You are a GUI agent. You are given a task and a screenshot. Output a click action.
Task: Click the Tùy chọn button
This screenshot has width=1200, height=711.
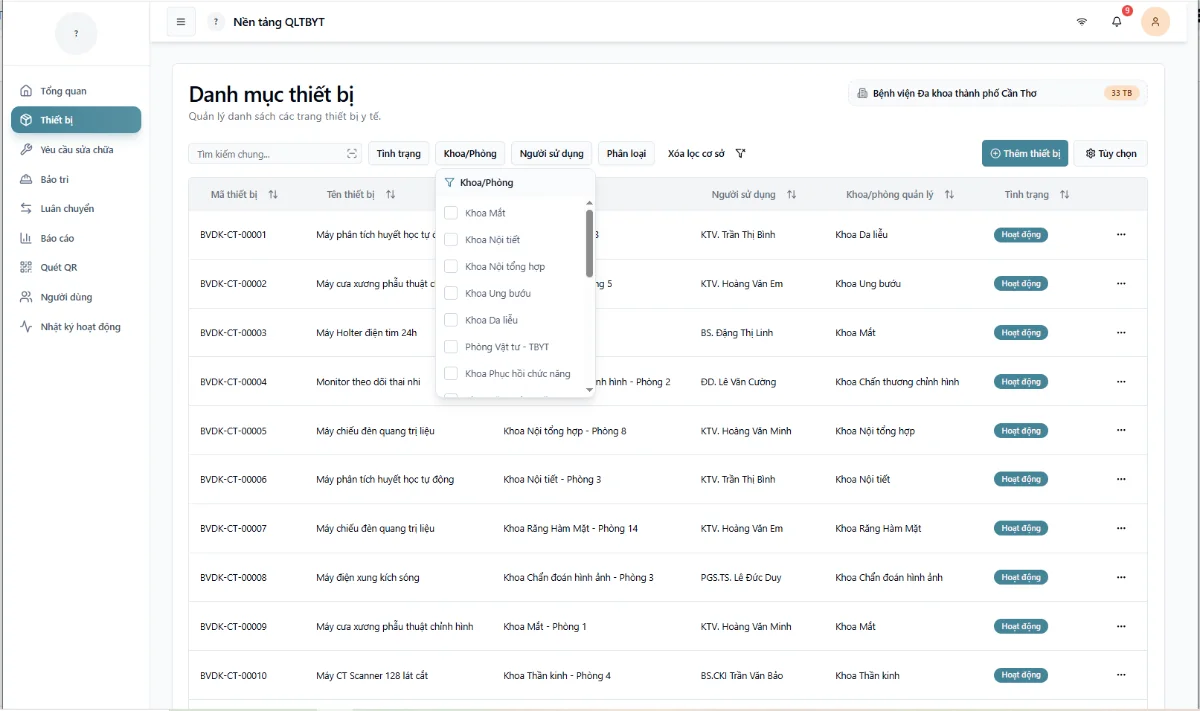(1111, 154)
